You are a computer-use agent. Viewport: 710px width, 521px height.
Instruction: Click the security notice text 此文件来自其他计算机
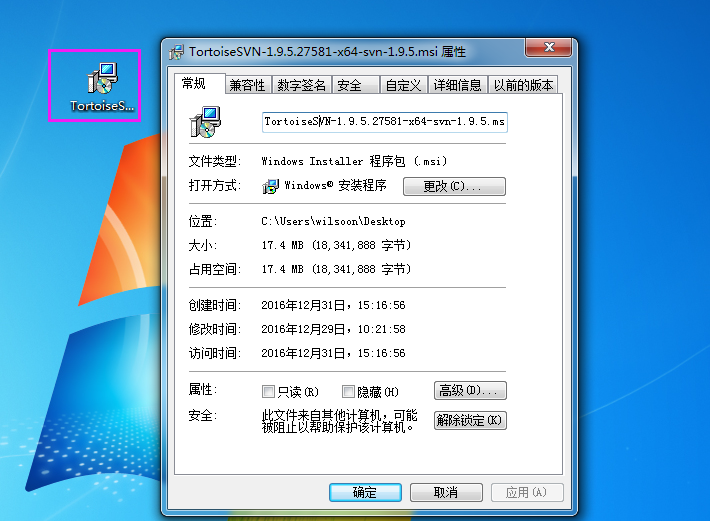[340, 421]
